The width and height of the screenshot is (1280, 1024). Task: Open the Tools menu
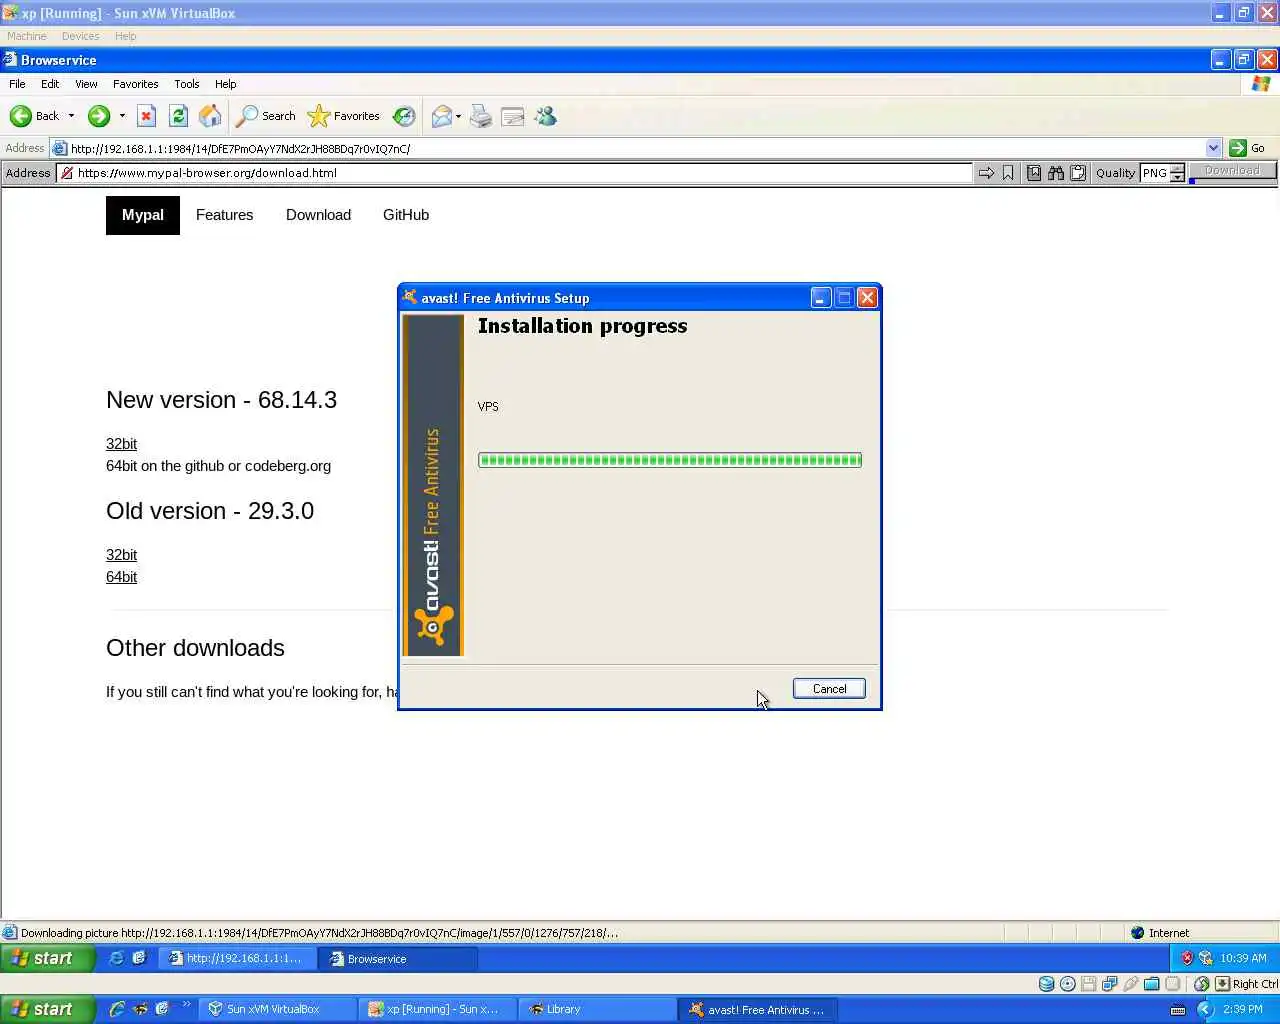click(186, 84)
